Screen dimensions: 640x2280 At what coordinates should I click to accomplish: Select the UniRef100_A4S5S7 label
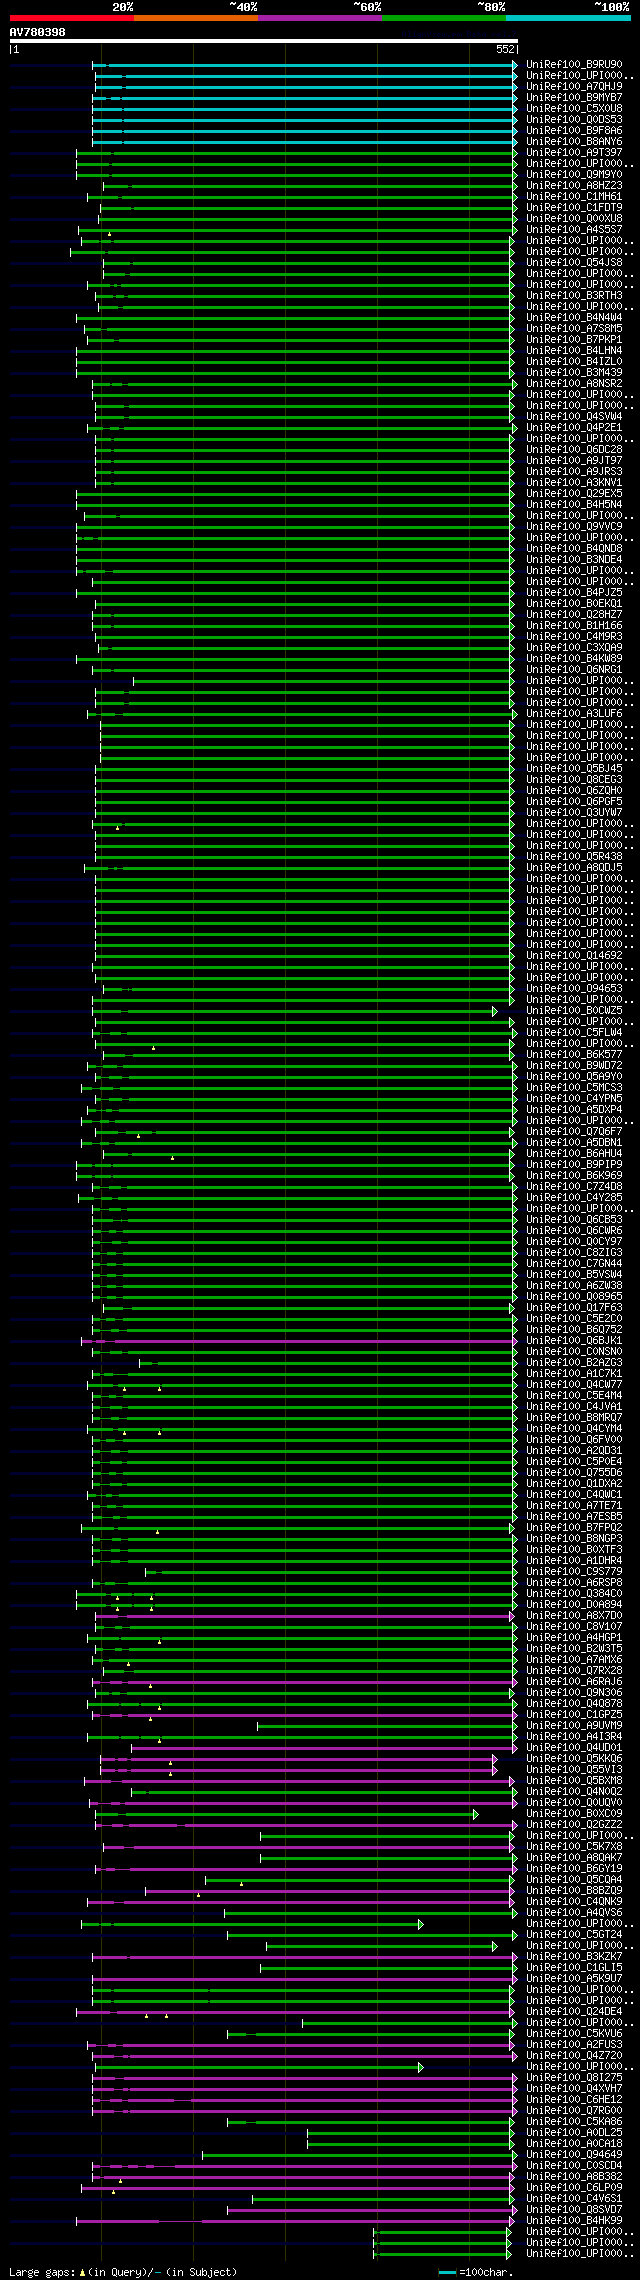[x=574, y=230]
